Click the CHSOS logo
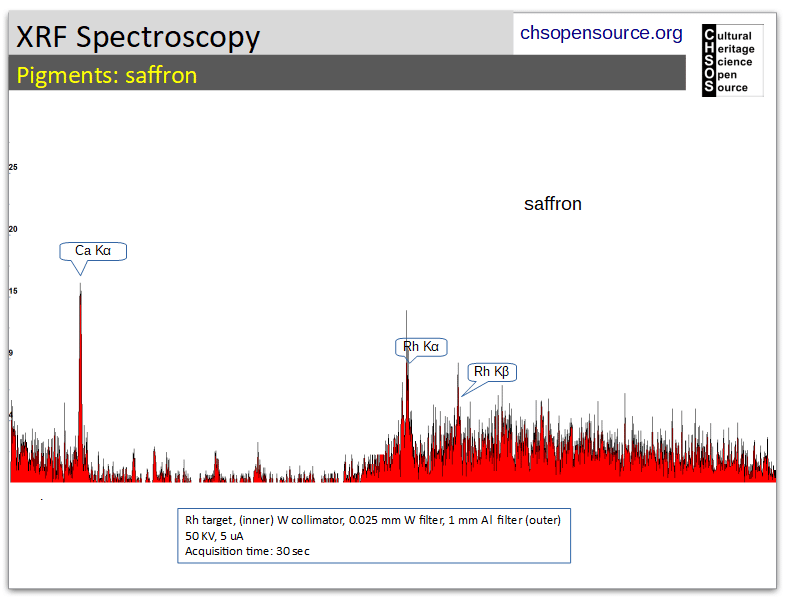This screenshot has height=599, width=785. click(732, 60)
